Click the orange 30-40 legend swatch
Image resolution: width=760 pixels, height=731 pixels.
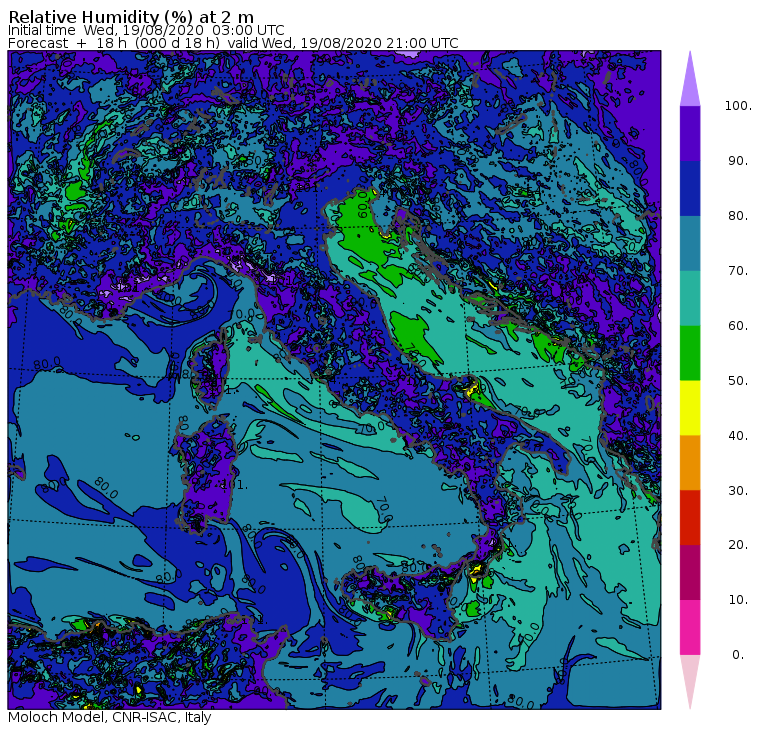click(x=690, y=463)
